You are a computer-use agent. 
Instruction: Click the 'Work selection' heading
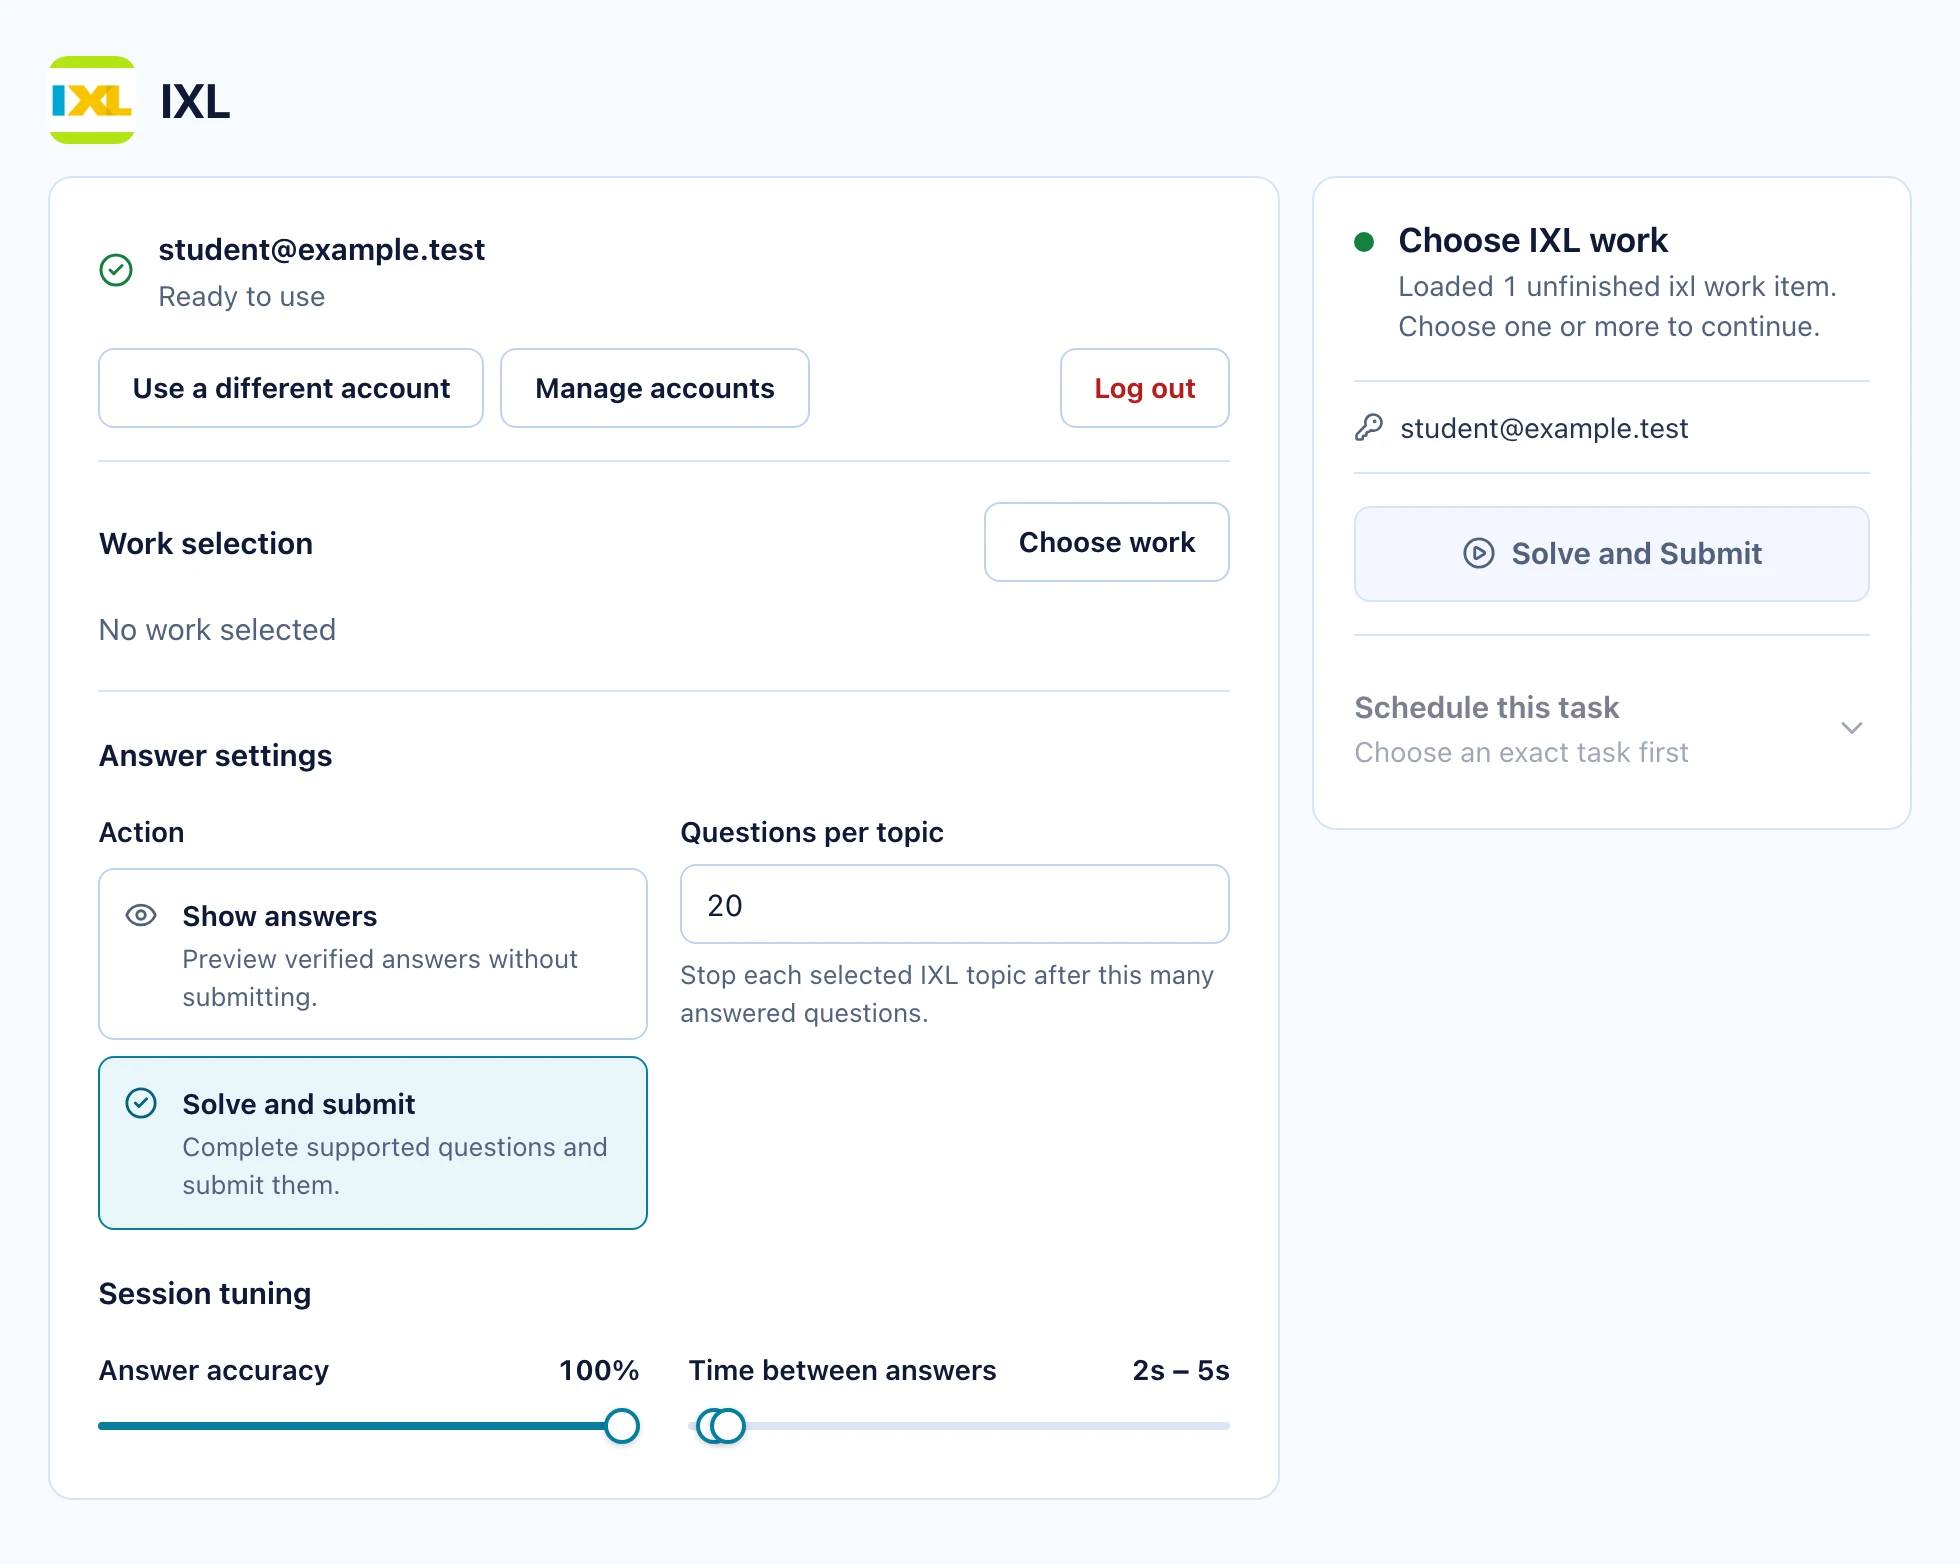tap(206, 544)
